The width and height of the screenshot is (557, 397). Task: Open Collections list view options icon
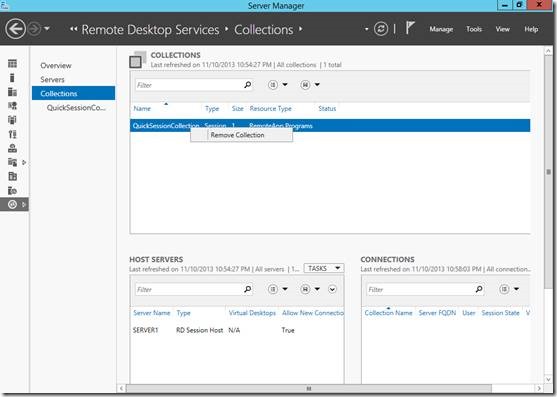[x=273, y=85]
